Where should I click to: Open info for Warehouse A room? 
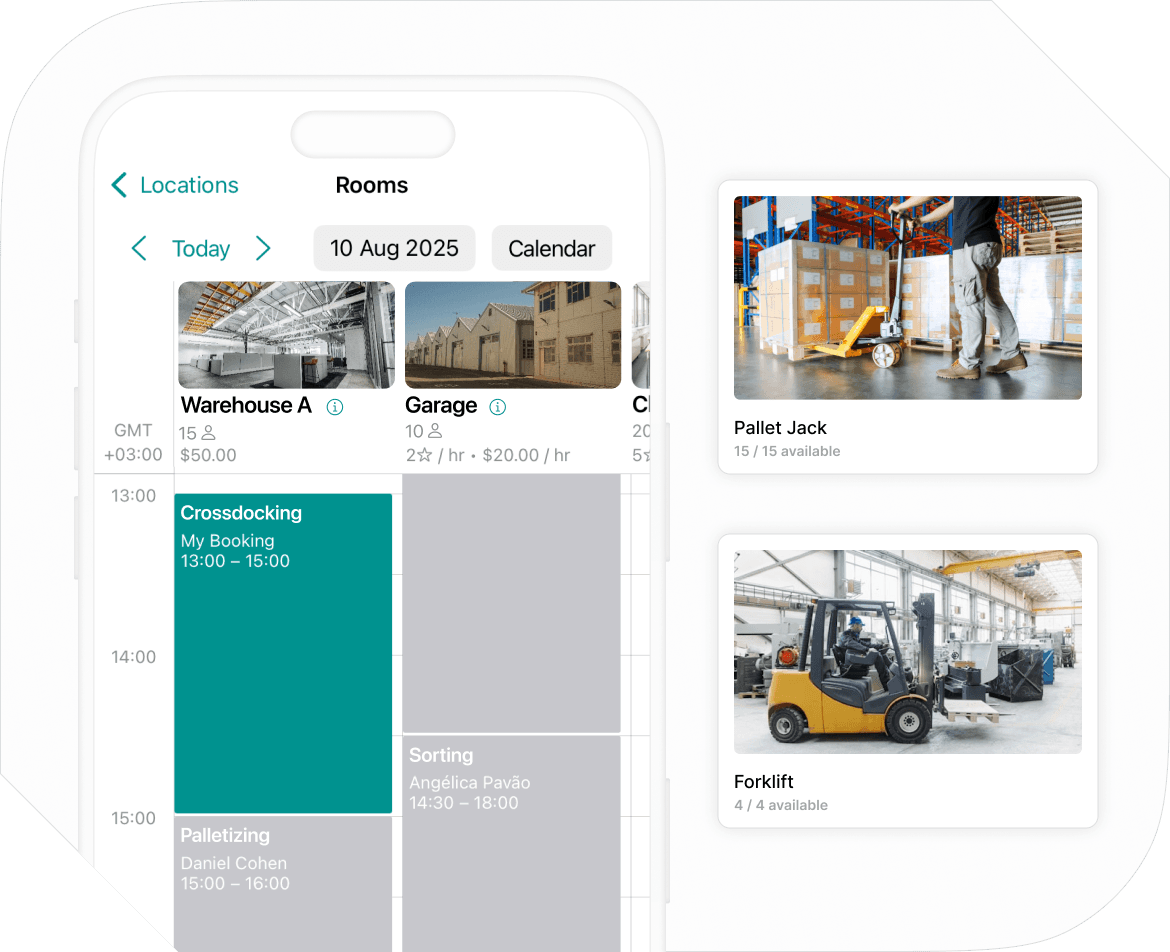point(335,407)
